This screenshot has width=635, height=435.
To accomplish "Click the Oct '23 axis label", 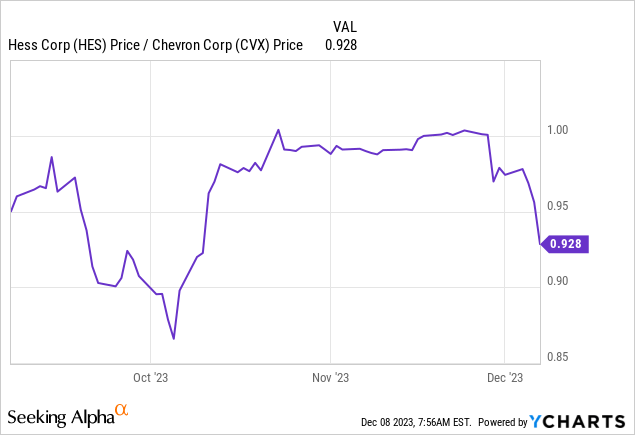I will [x=149, y=377].
